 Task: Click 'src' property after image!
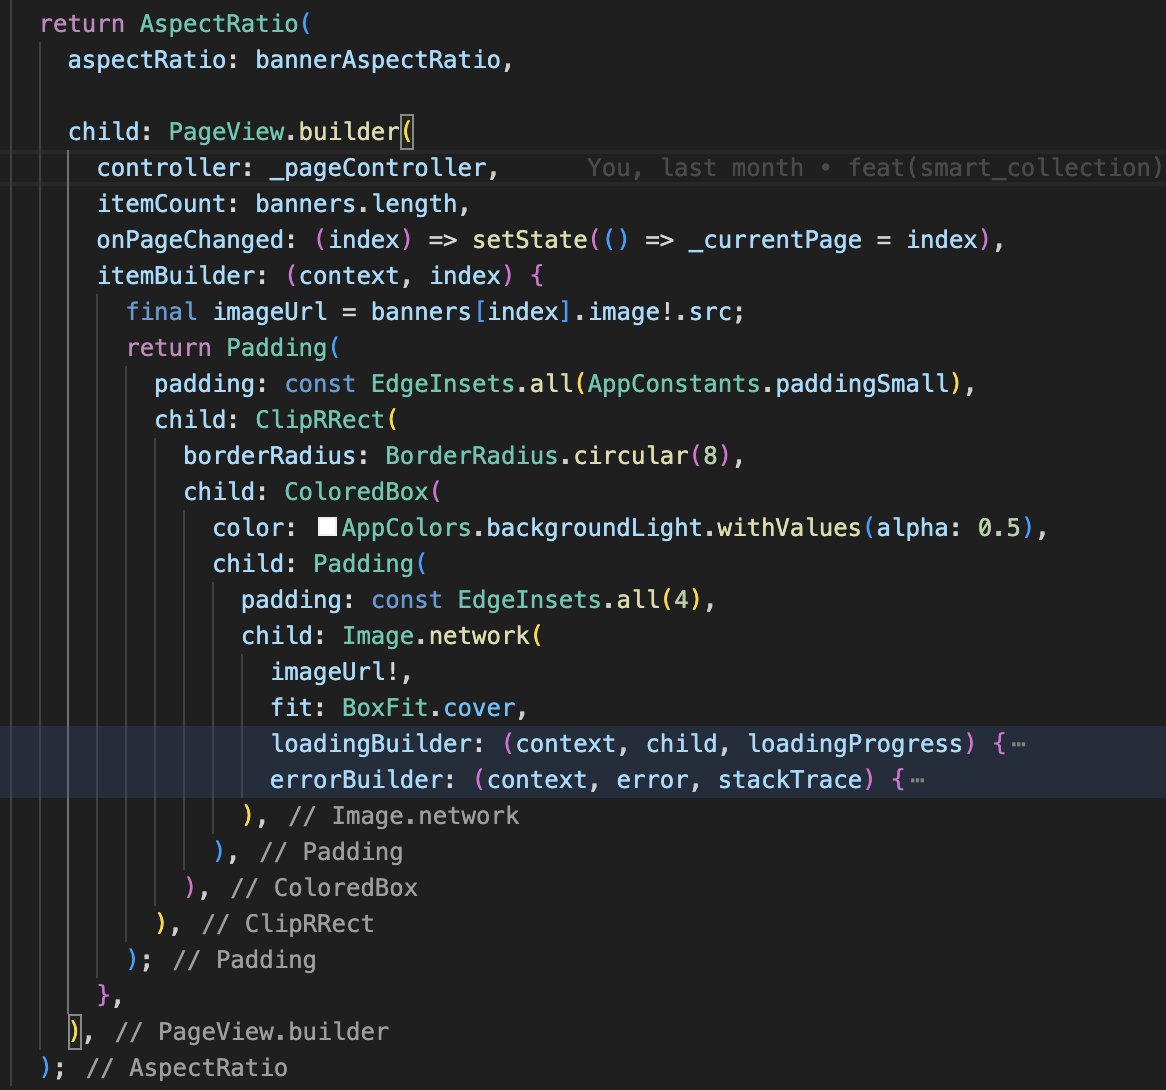[710, 312]
